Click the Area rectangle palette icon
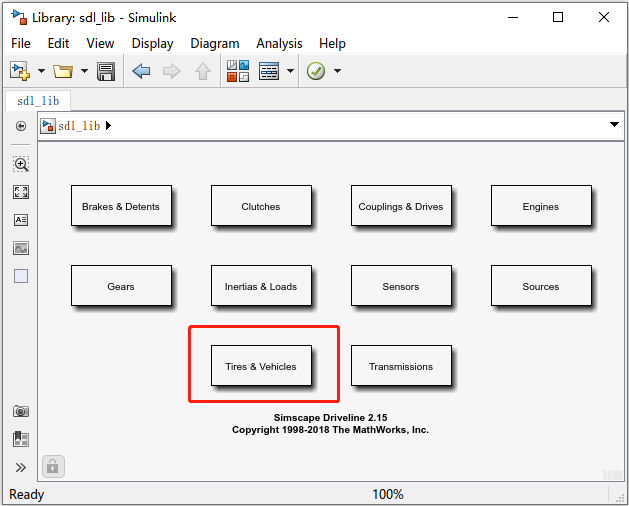Viewport: 629px width, 506px height. click(x=21, y=276)
